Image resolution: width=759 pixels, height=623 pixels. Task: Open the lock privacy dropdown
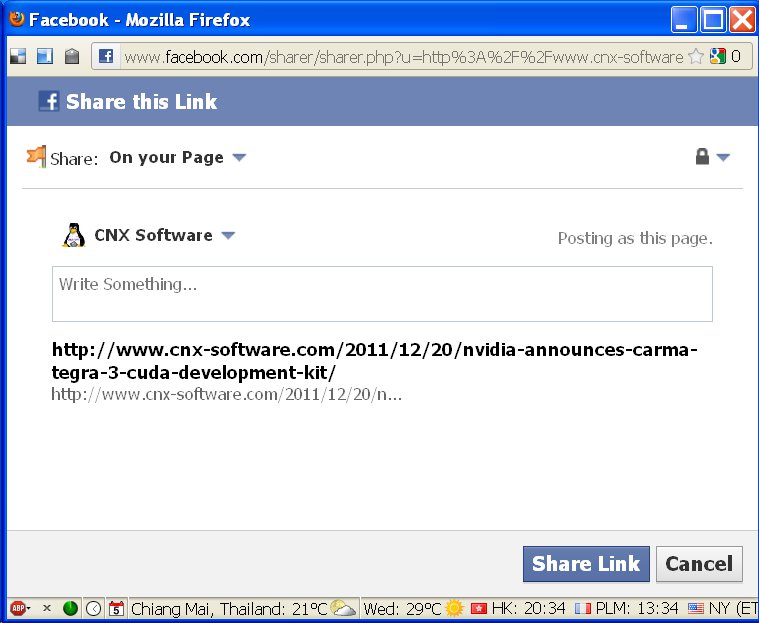coord(712,157)
